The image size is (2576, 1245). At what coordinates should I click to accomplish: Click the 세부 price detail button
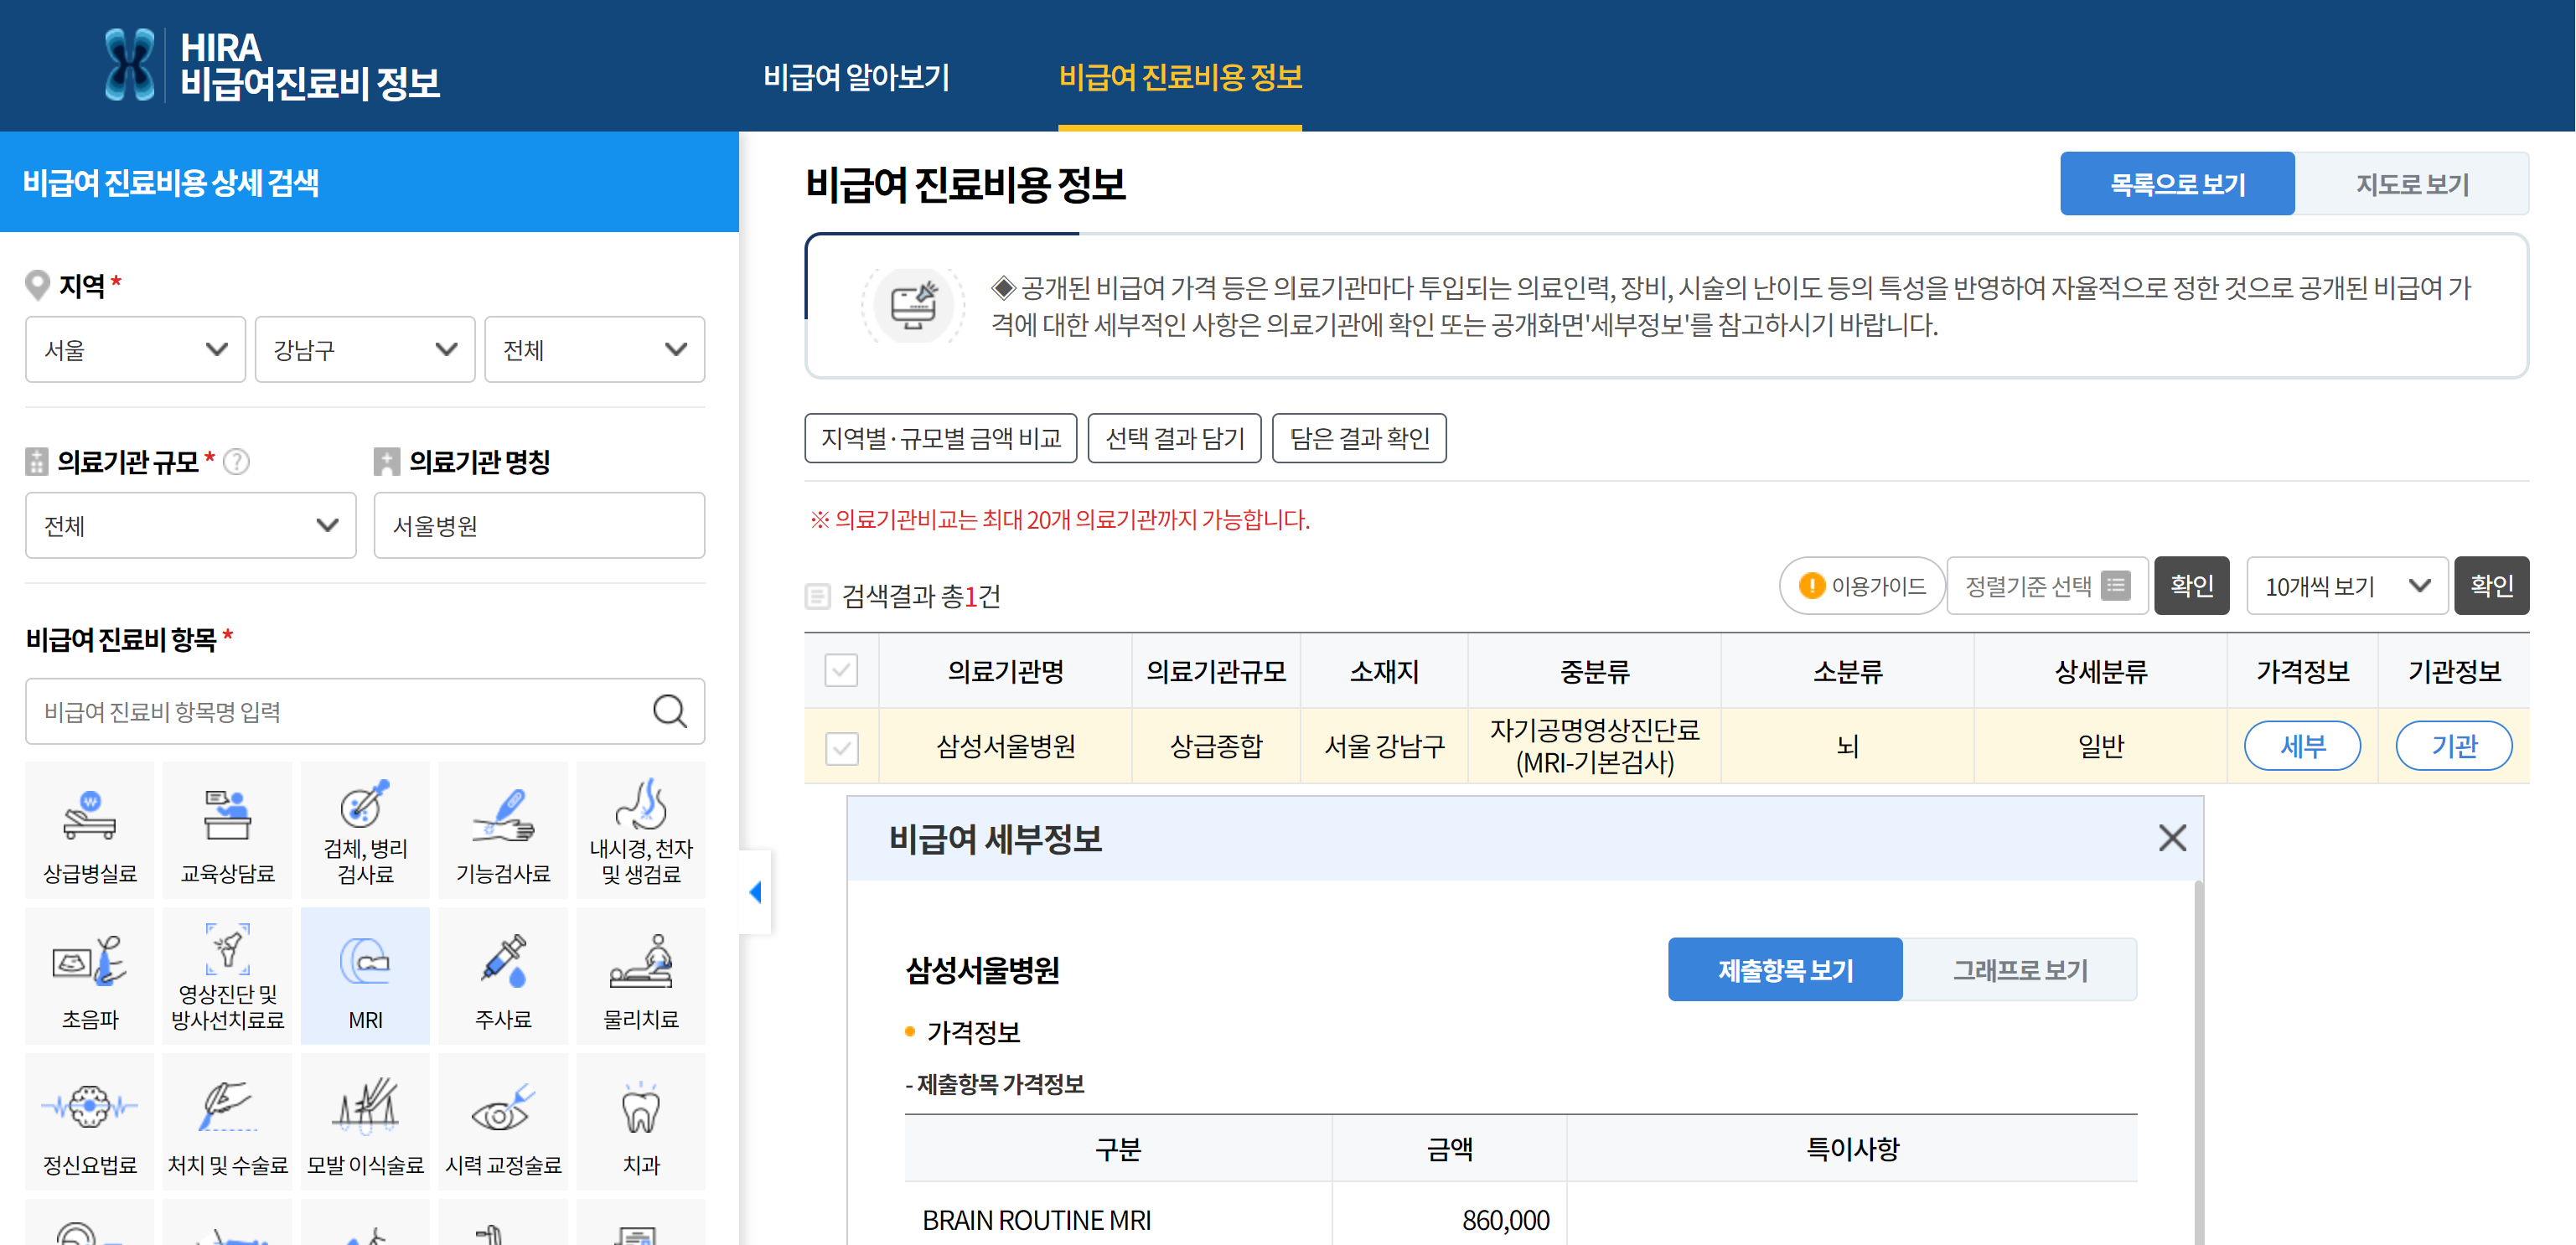(x=2302, y=746)
